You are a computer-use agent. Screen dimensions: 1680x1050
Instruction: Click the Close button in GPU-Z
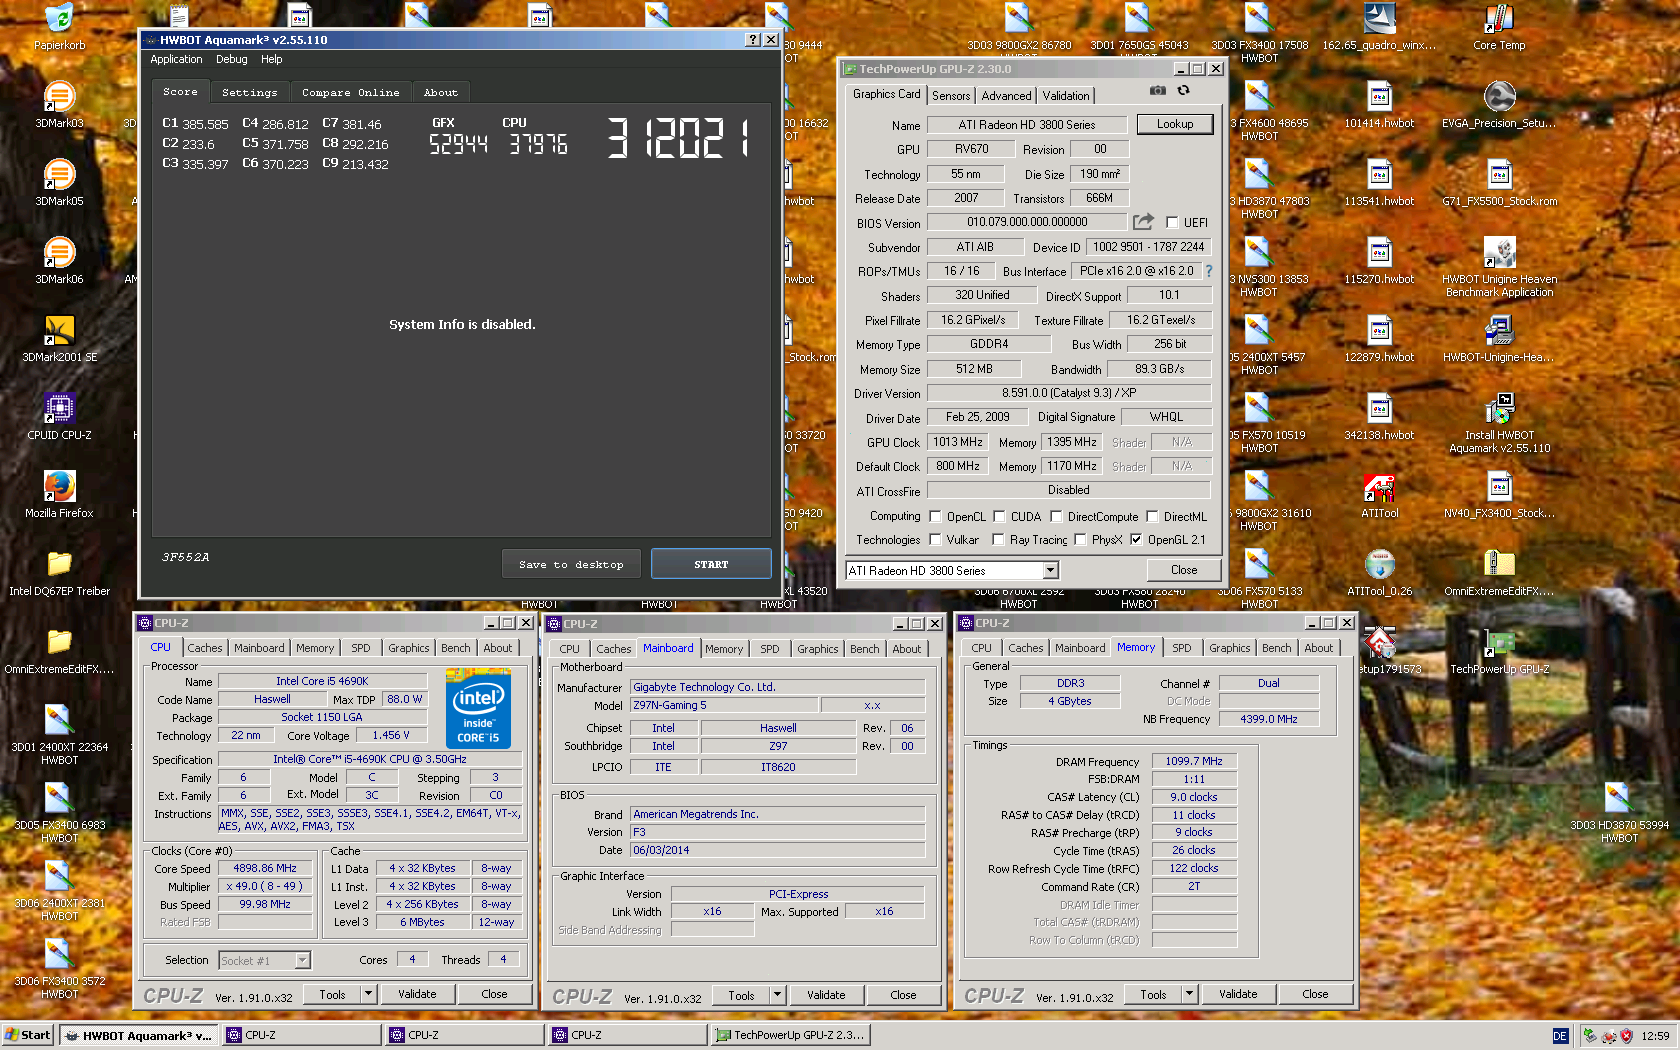(x=1184, y=570)
